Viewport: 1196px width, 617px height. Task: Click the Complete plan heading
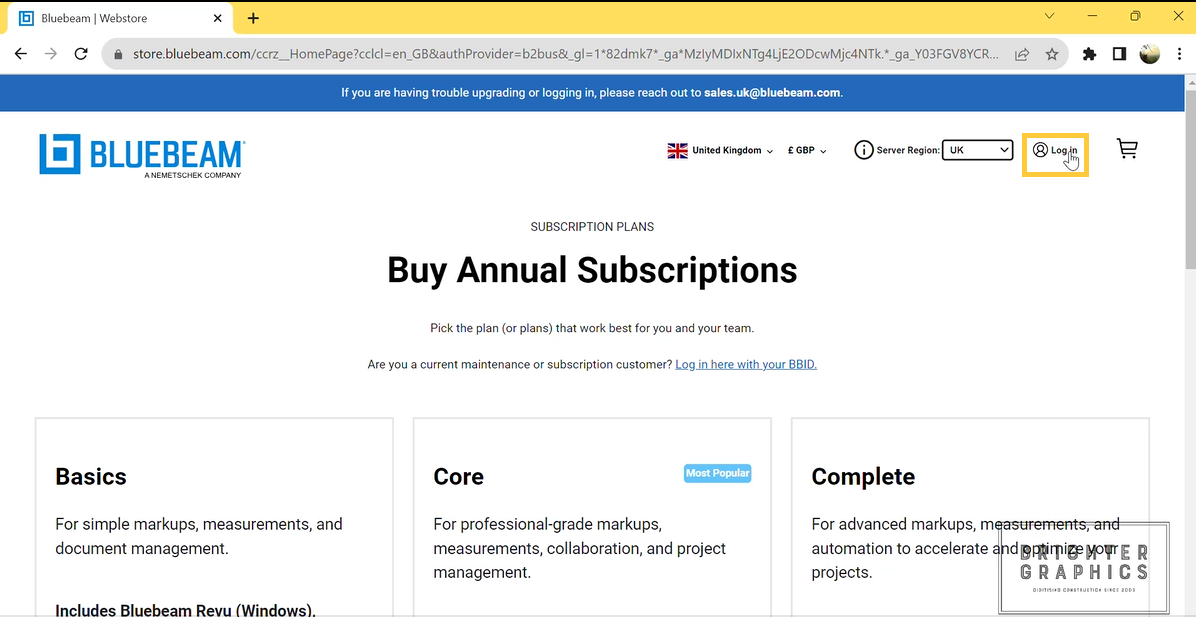pos(863,477)
